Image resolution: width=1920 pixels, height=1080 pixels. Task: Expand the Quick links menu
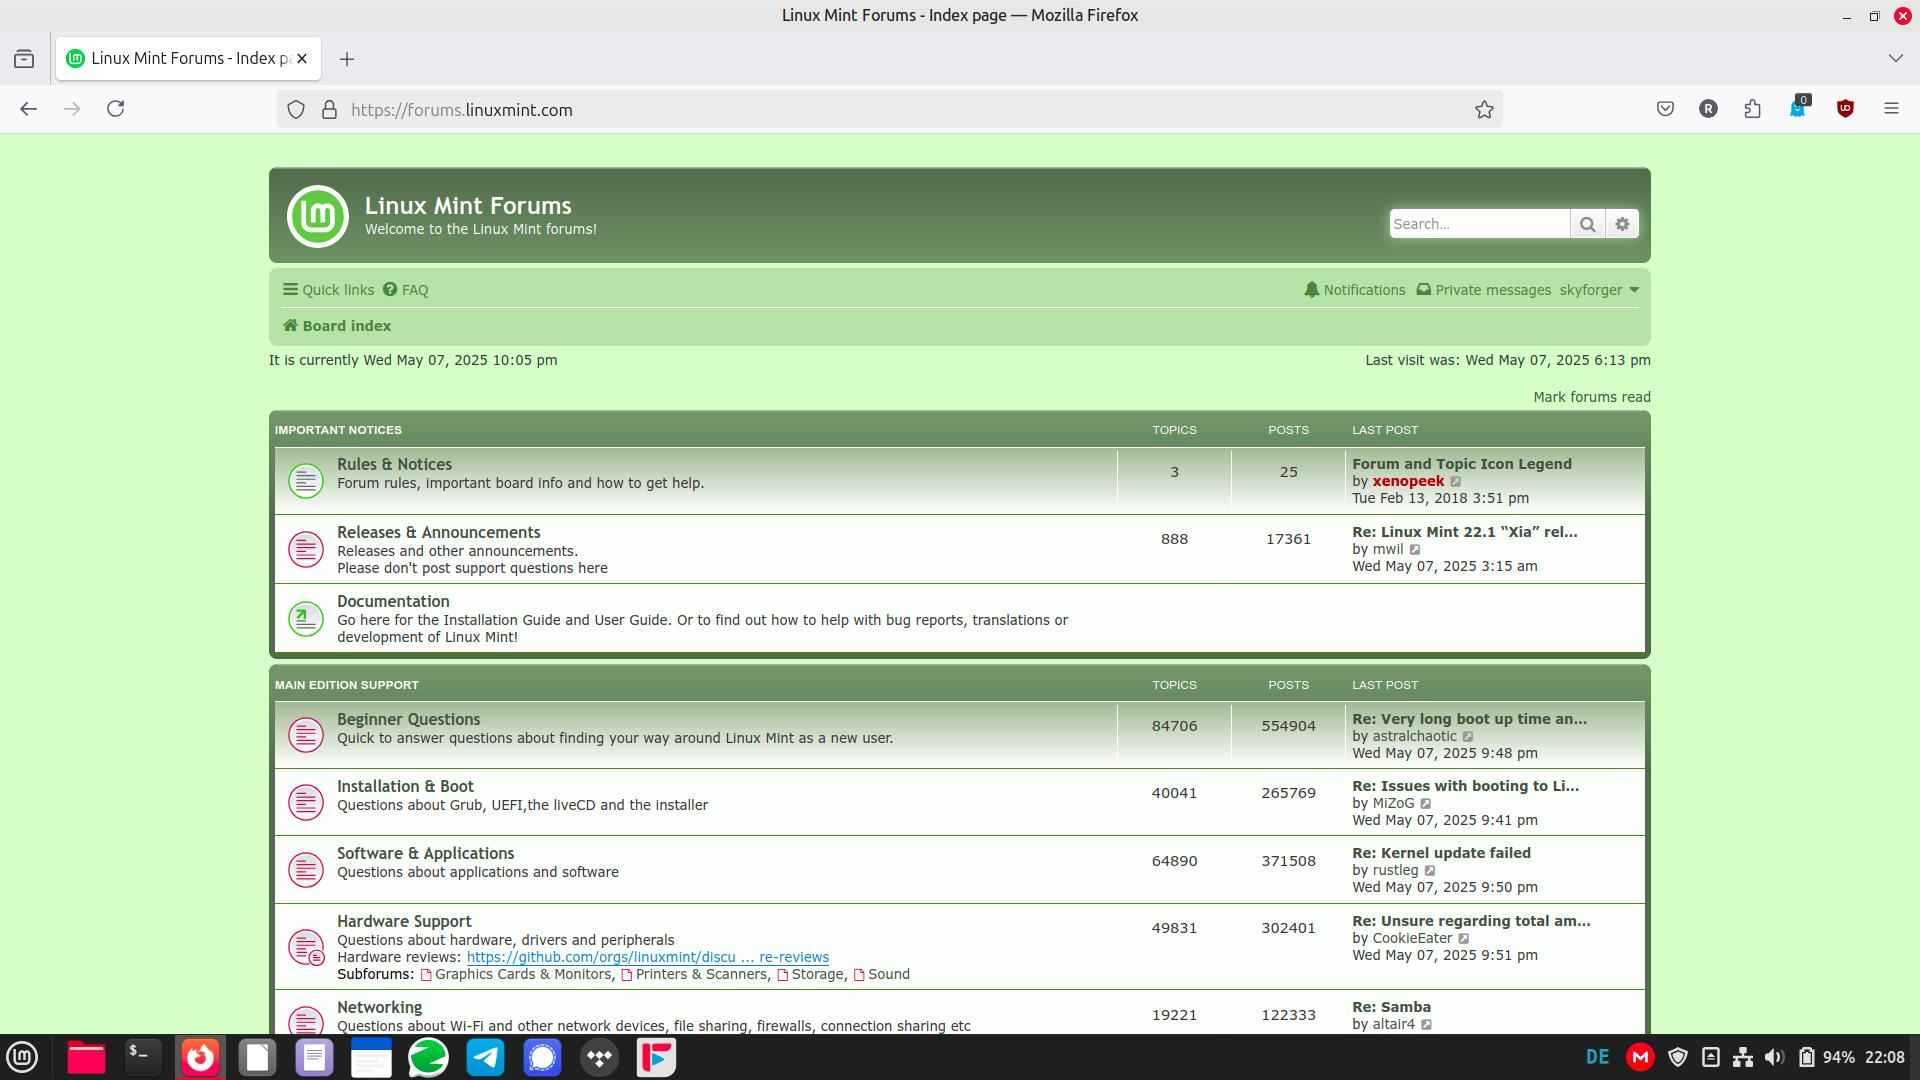(328, 290)
